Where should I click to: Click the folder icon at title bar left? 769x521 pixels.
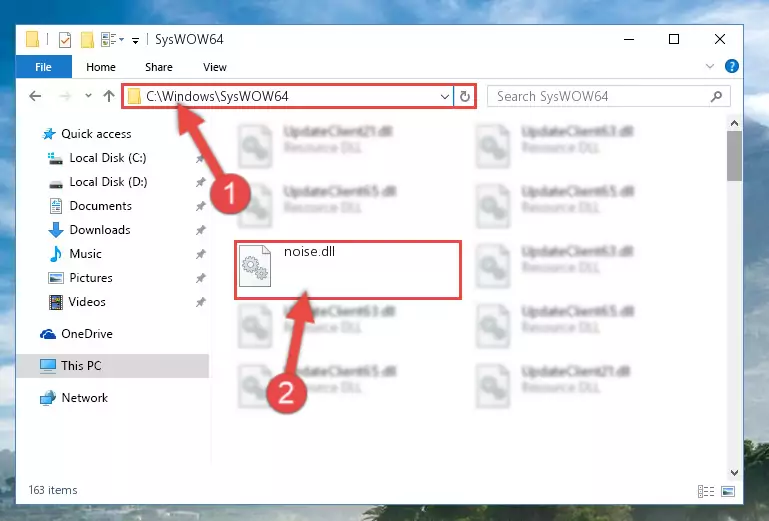click(x=32, y=39)
